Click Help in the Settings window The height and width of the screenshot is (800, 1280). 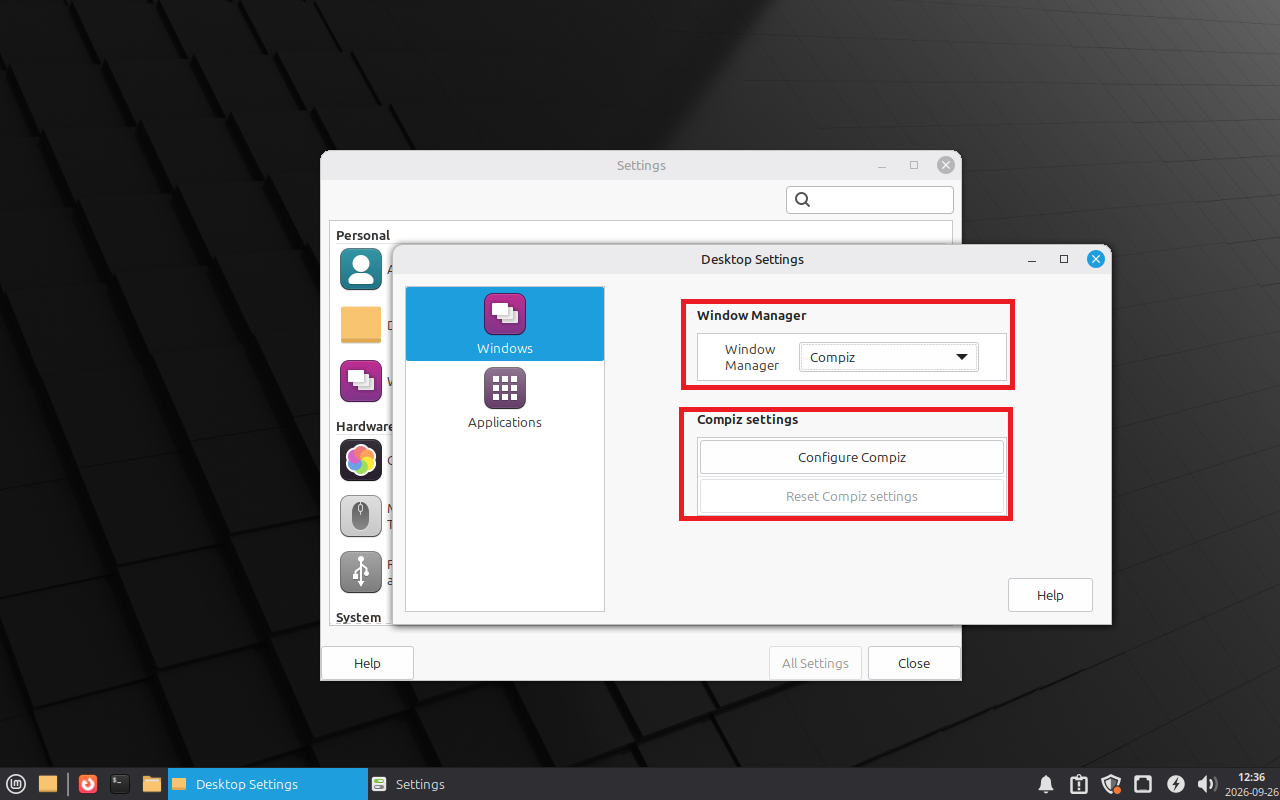tap(367, 663)
